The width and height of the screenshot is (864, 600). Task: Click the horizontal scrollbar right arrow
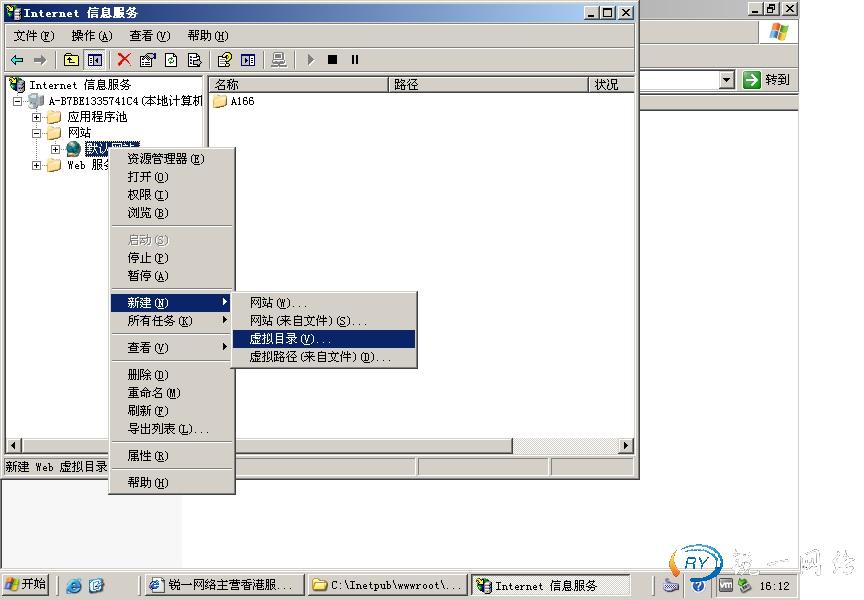coord(626,445)
